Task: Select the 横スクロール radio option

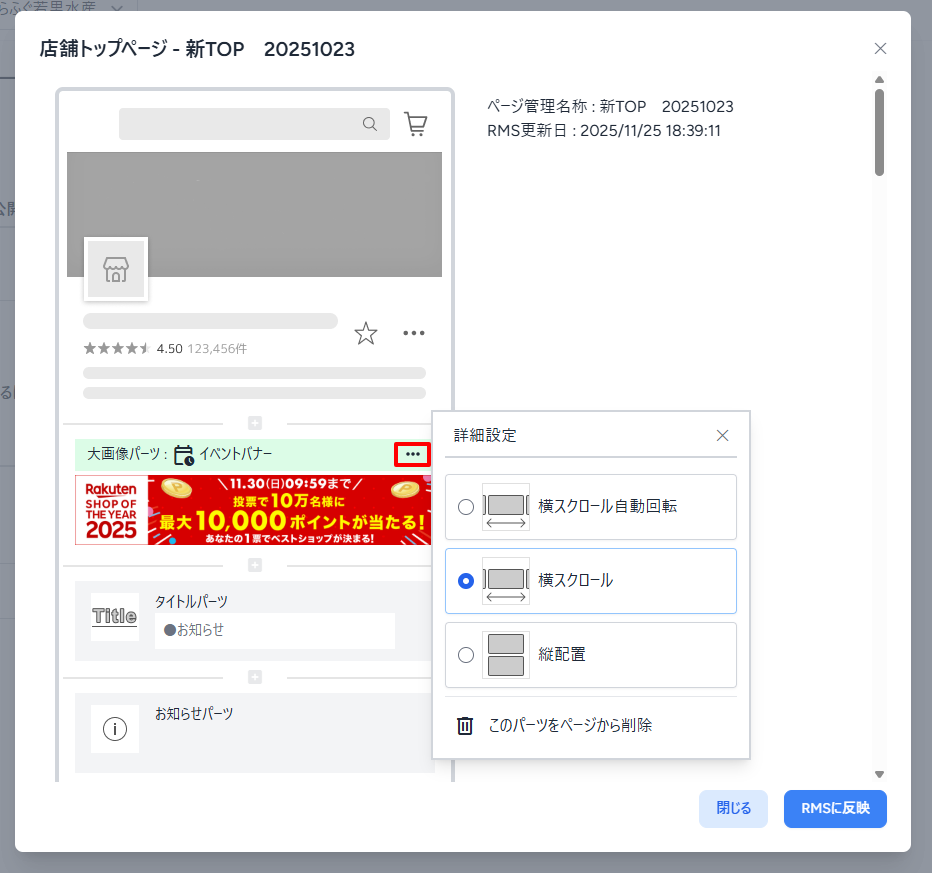Action: (466, 581)
